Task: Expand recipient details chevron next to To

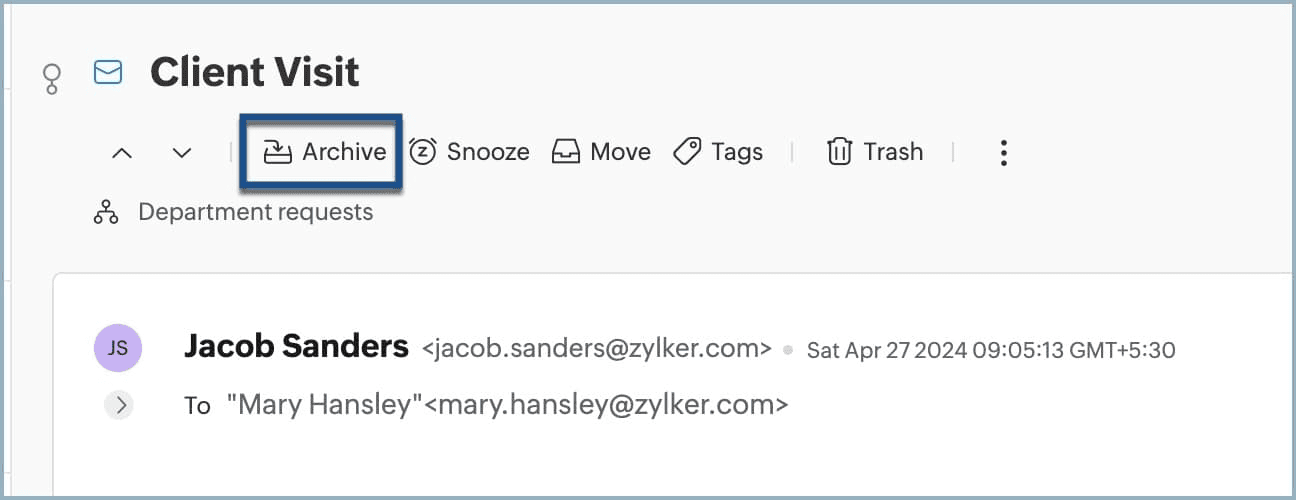Action: point(119,405)
